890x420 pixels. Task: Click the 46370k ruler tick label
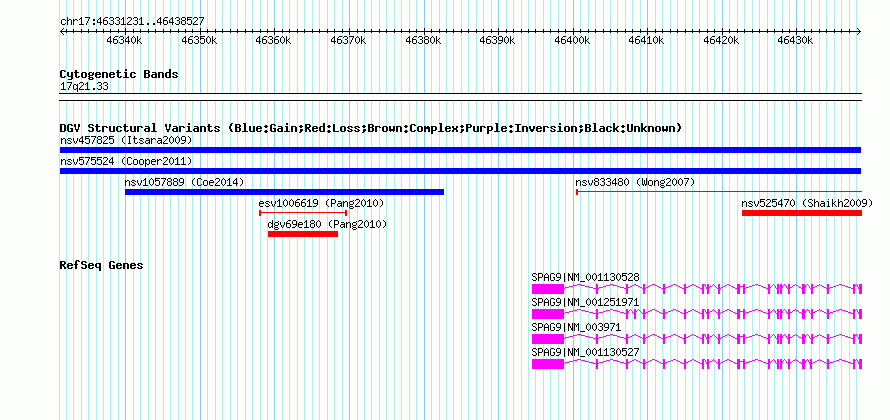coord(349,40)
